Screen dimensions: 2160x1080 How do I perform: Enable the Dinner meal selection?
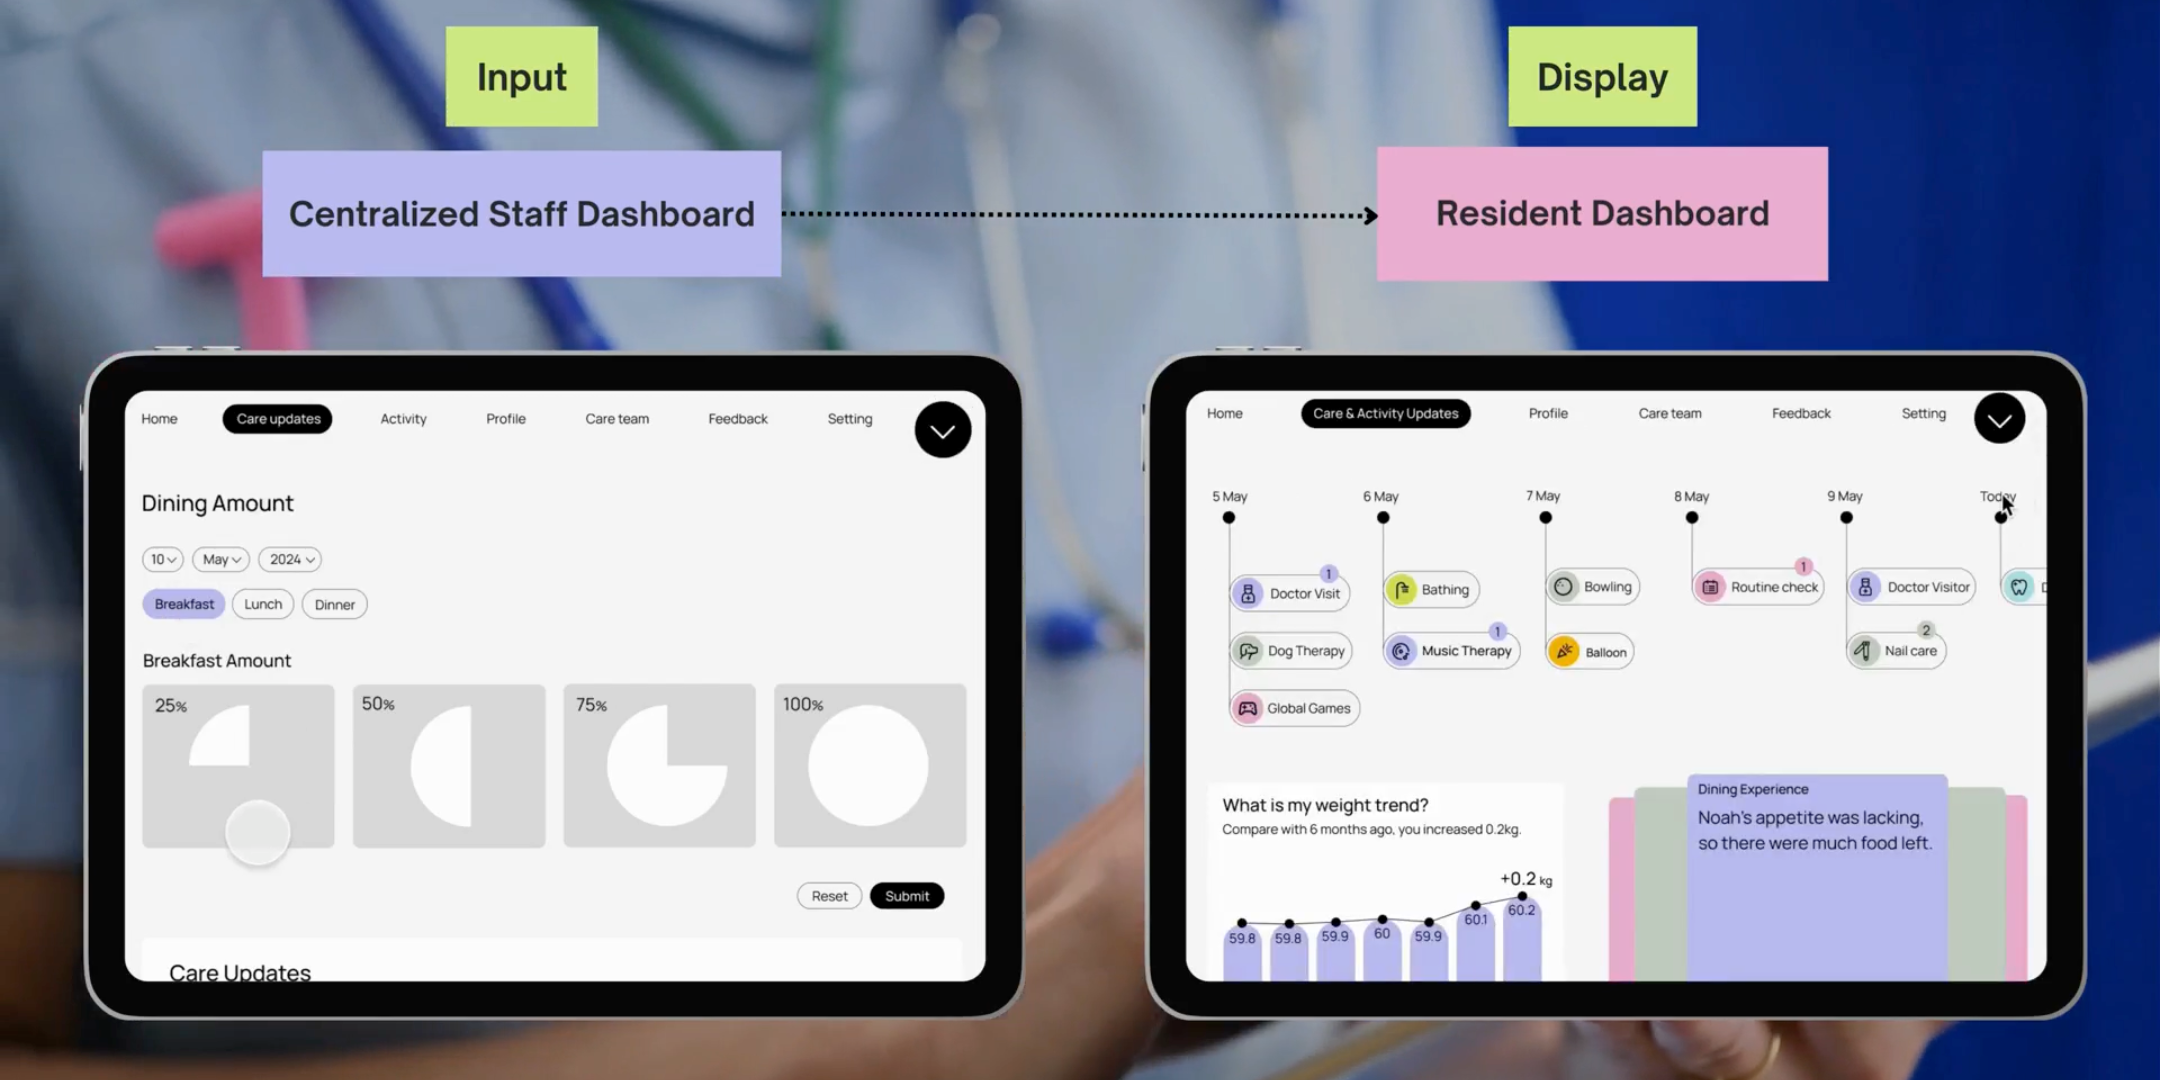[x=335, y=603]
